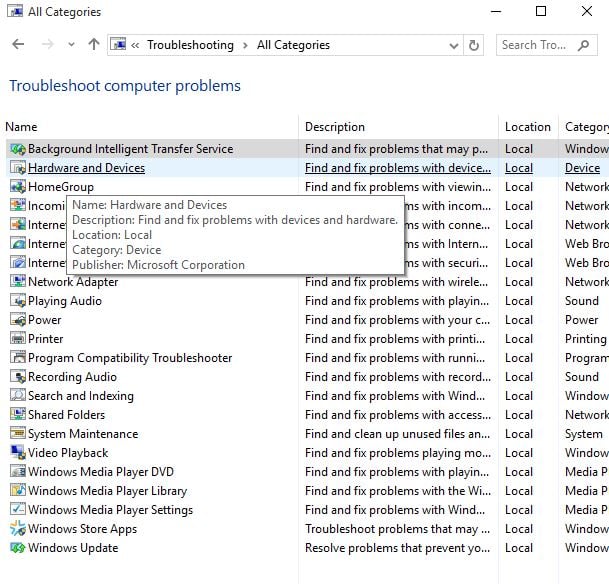The width and height of the screenshot is (609, 584).
Task: Click the Power troubleshooter icon
Action: [18, 320]
